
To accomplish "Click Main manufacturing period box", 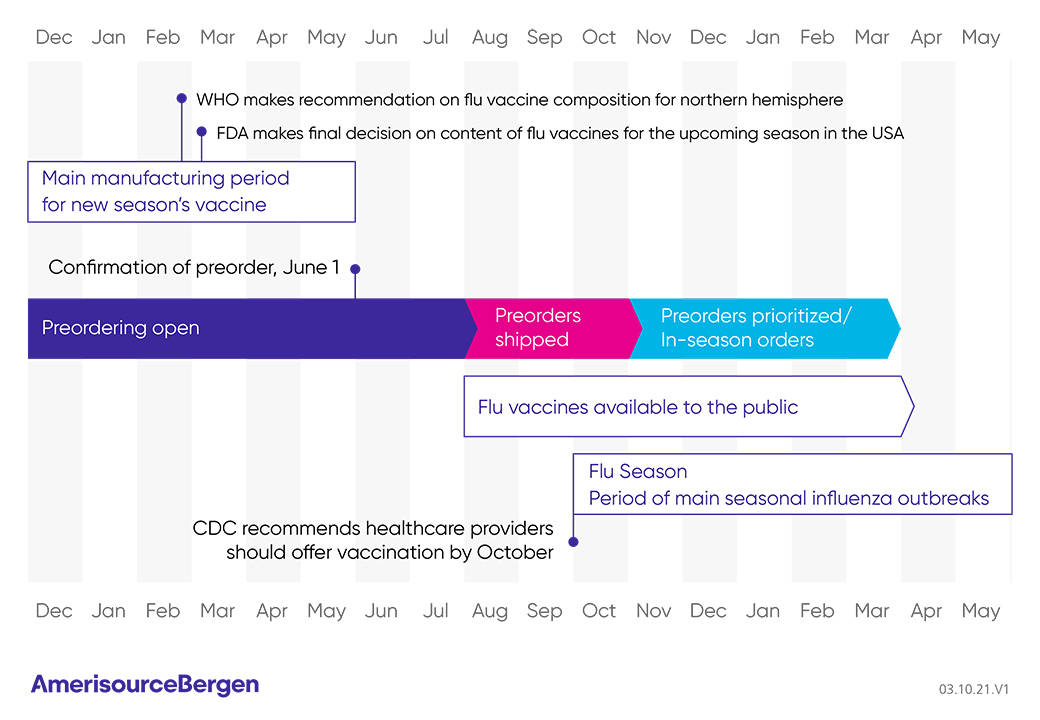I will point(191,191).
